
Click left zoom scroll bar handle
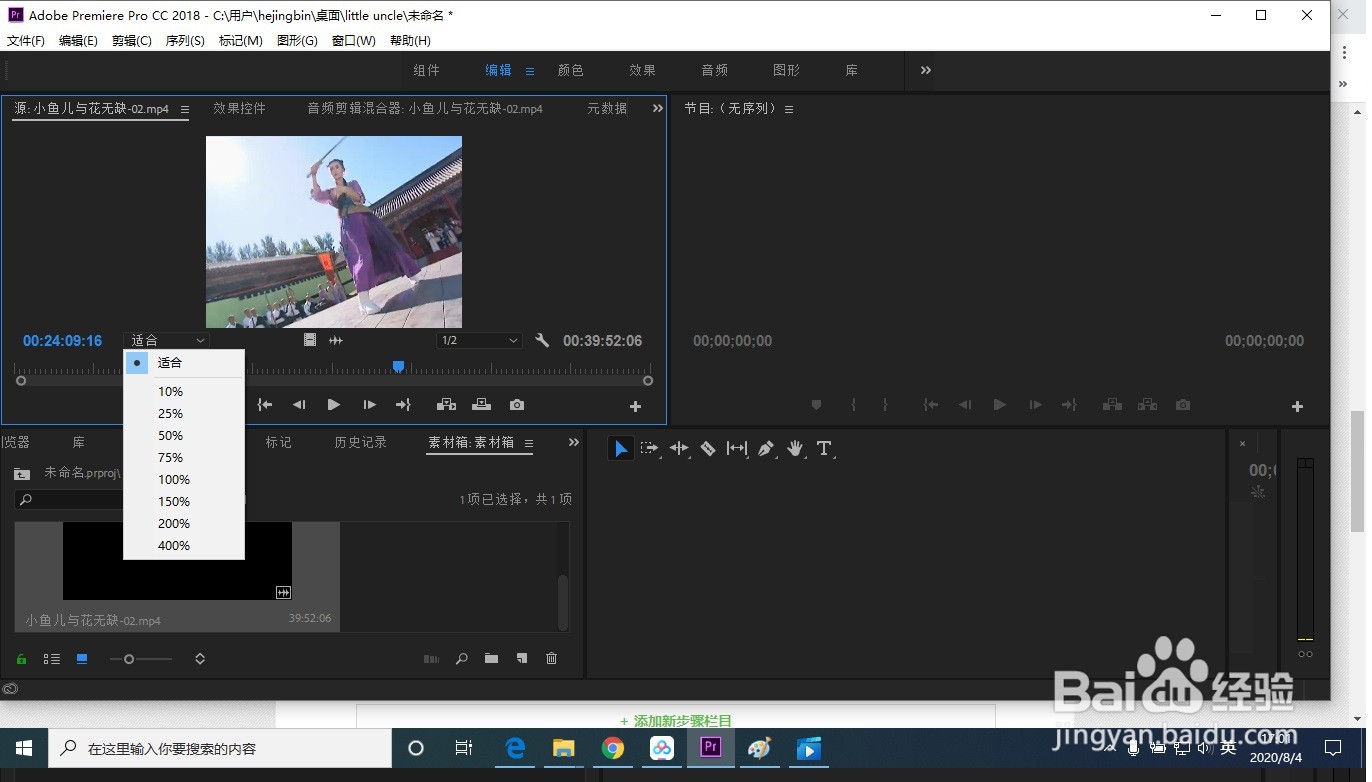(21, 381)
